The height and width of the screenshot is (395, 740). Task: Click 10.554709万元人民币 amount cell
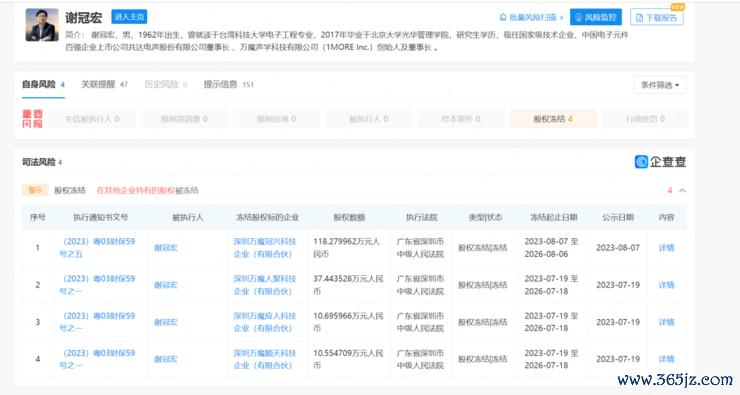click(348, 359)
